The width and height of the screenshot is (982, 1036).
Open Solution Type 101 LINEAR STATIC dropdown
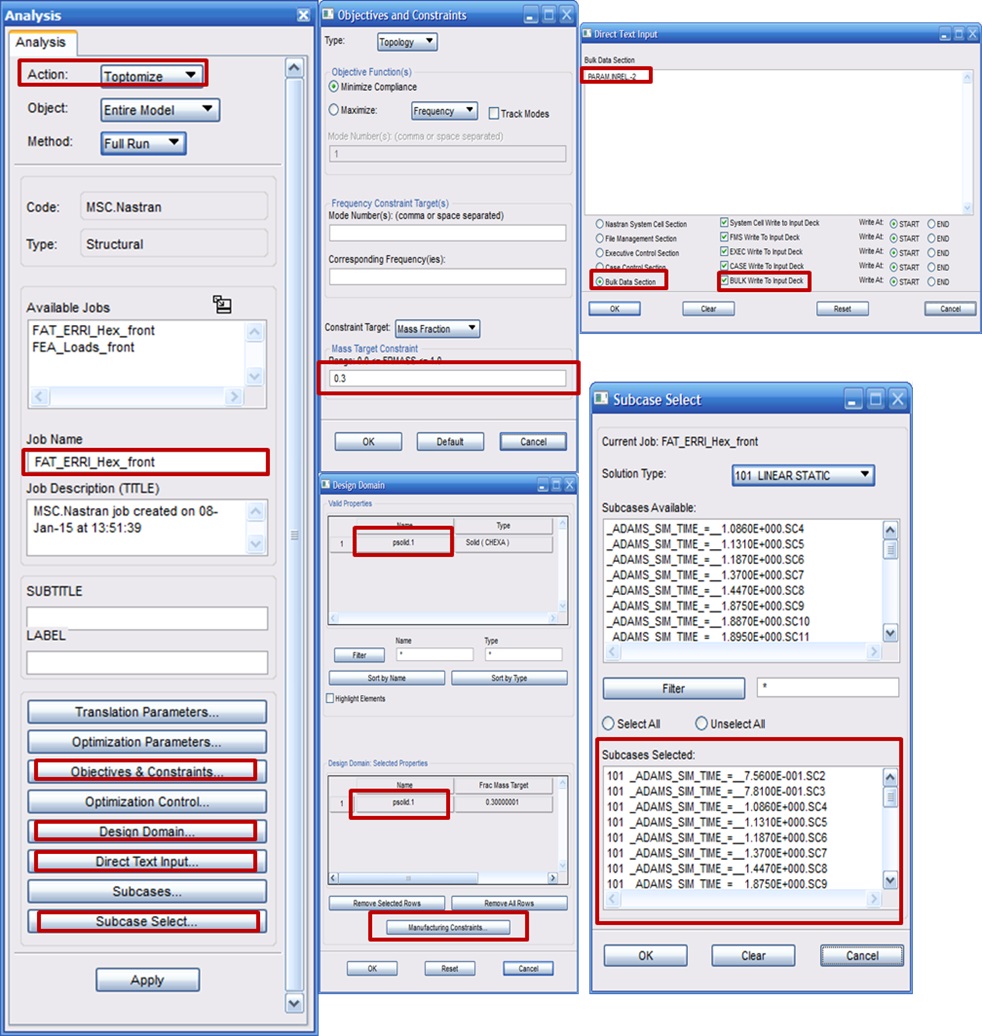point(802,475)
